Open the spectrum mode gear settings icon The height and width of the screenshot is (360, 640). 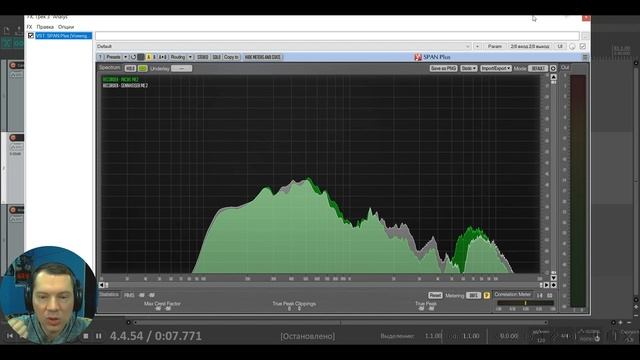click(553, 68)
